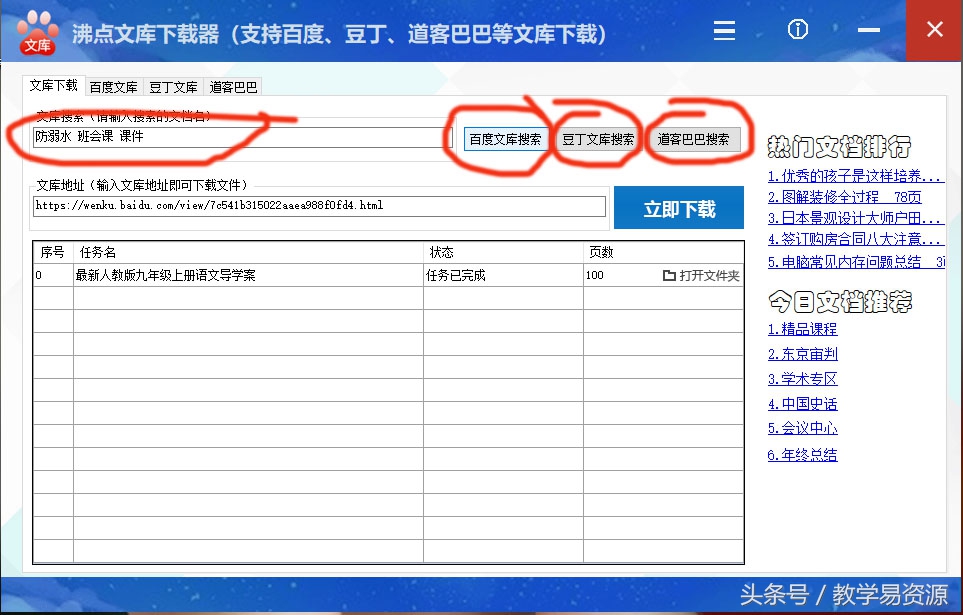
Task: Switch to the 豆丁文库 tab
Action: point(172,87)
